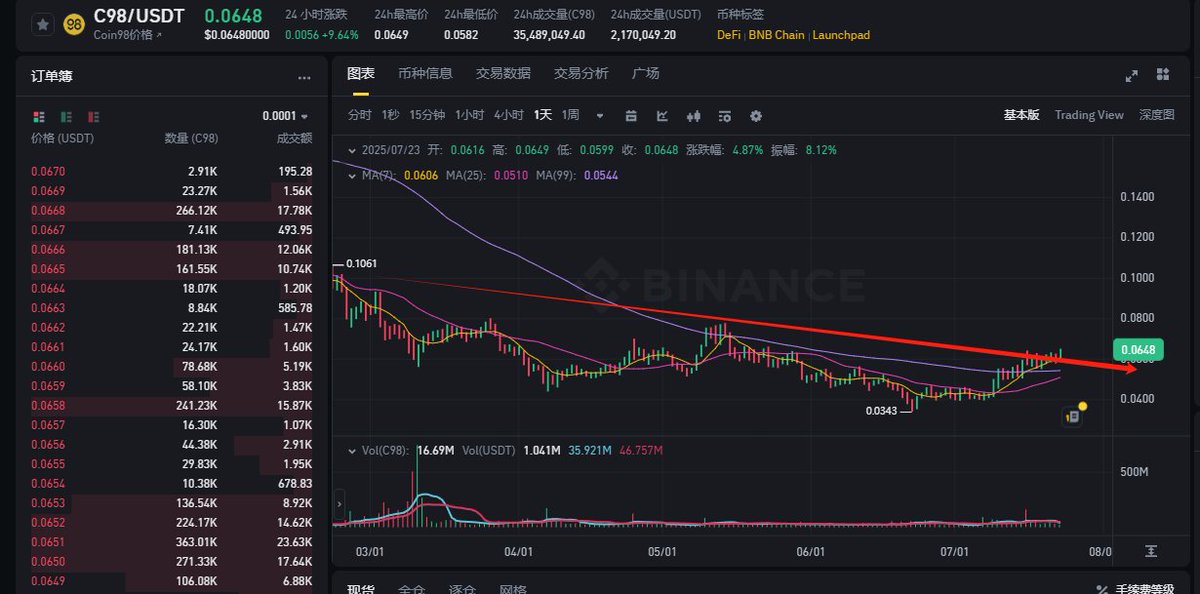Select the 1秒 chart interval
1200x594 pixels.
coord(391,115)
